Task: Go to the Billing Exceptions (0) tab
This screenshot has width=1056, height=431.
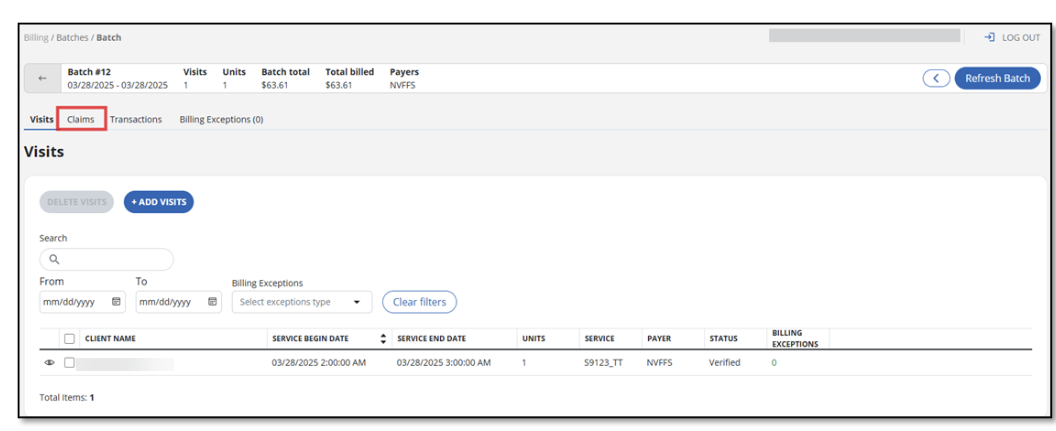Action: (221, 120)
